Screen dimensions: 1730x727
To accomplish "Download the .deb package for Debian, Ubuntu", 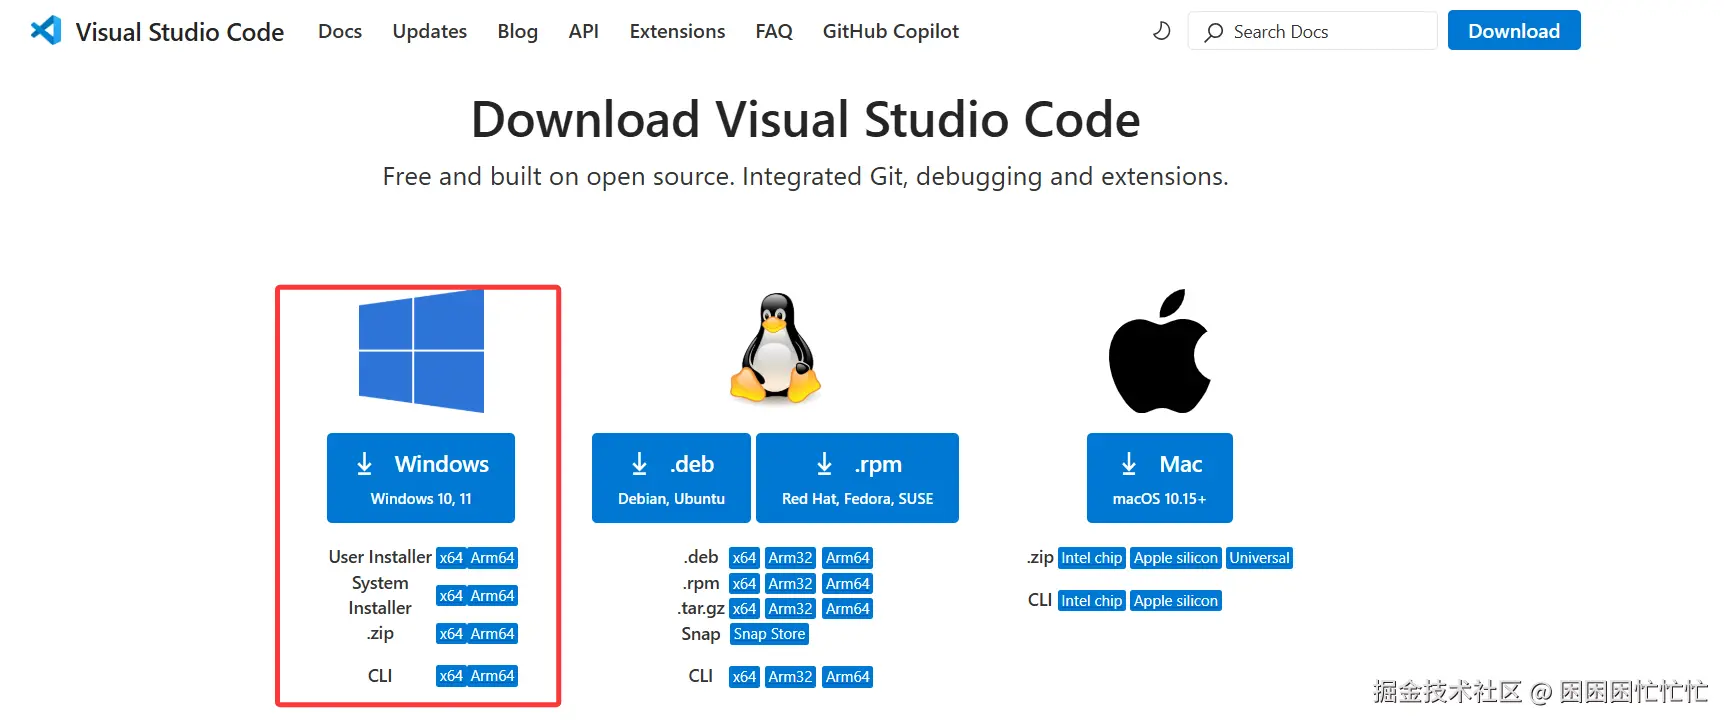I will tap(671, 478).
